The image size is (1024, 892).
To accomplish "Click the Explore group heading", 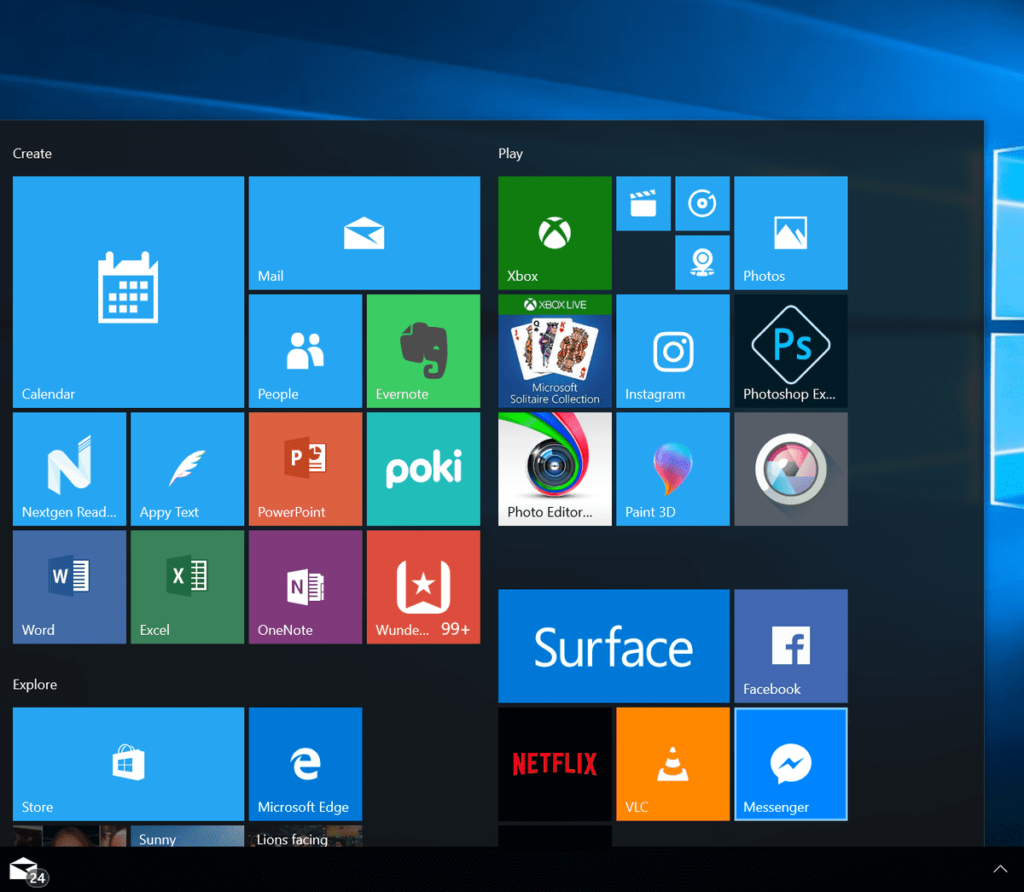I will coord(35,684).
